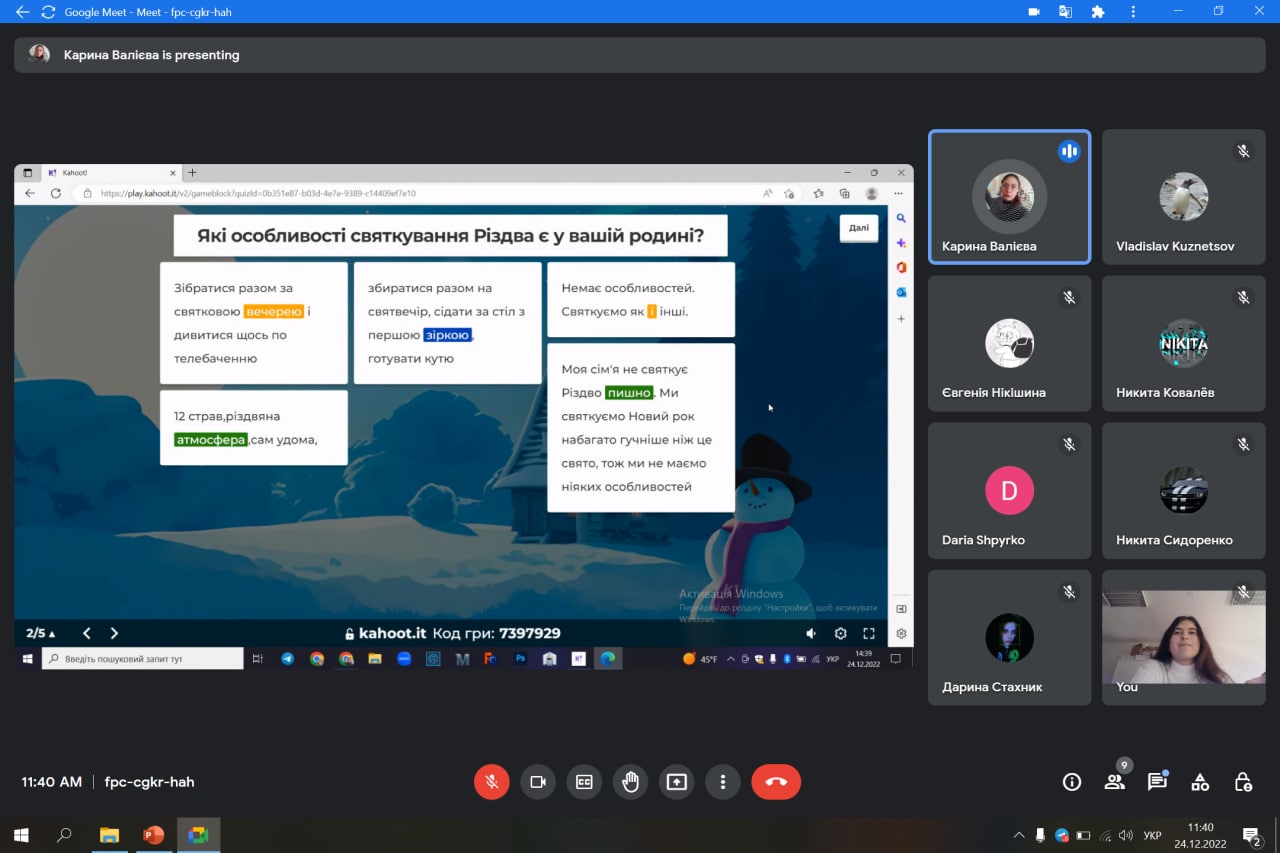Click browser back arrow in shared Edge window
1280x853 pixels.
tap(30, 193)
